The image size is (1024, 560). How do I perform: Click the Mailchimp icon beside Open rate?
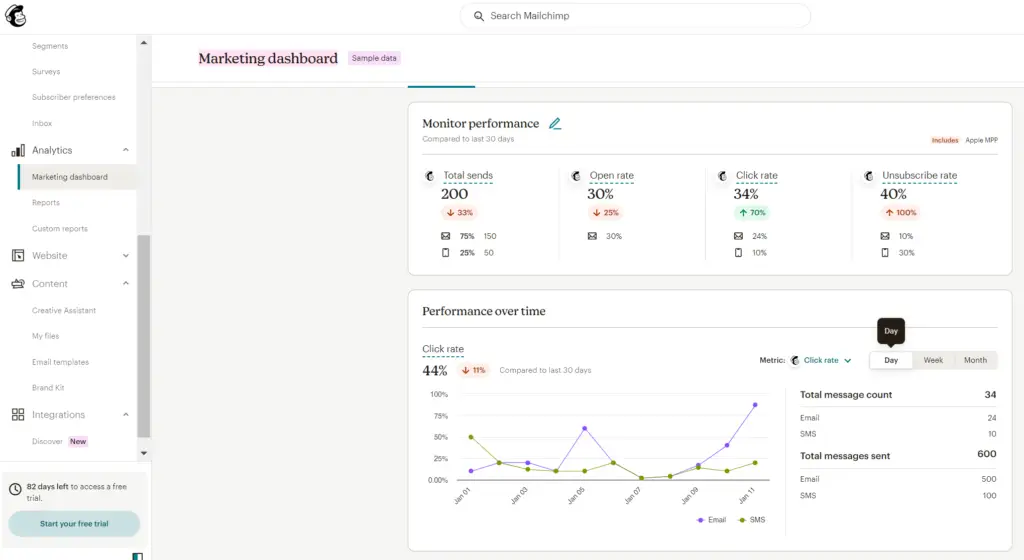(576, 176)
